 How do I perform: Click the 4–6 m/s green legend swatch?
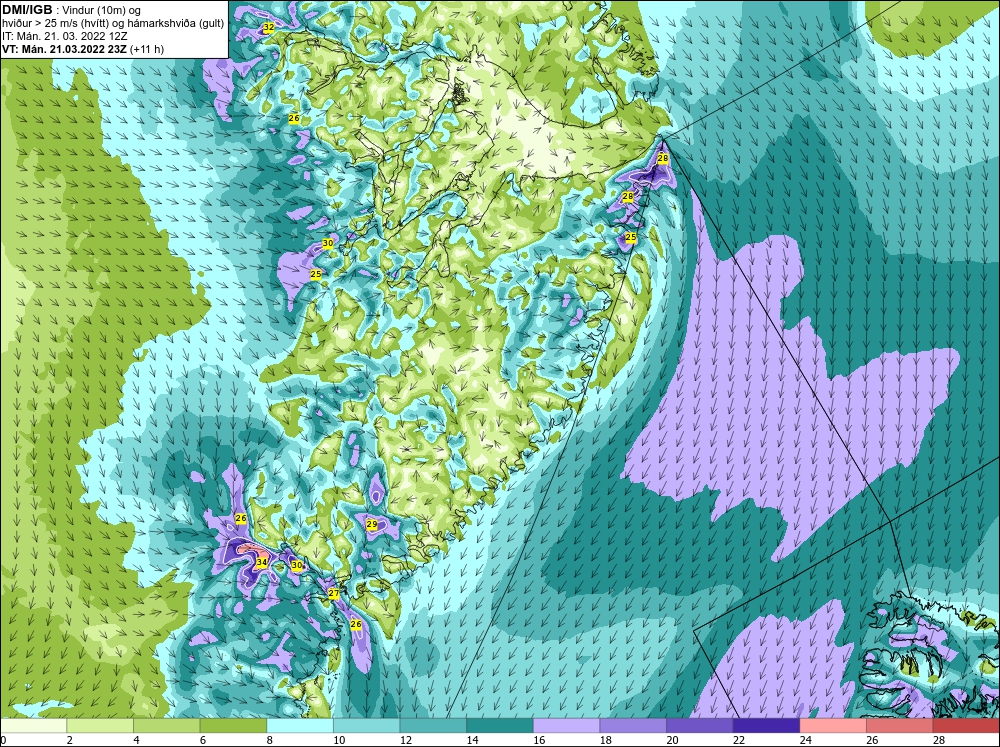point(166,726)
